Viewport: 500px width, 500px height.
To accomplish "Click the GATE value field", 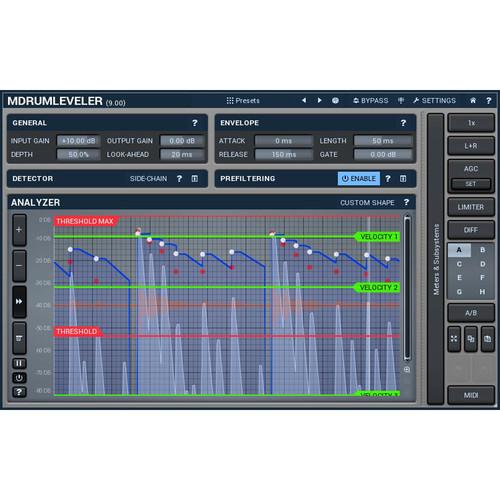I will click(x=383, y=155).
